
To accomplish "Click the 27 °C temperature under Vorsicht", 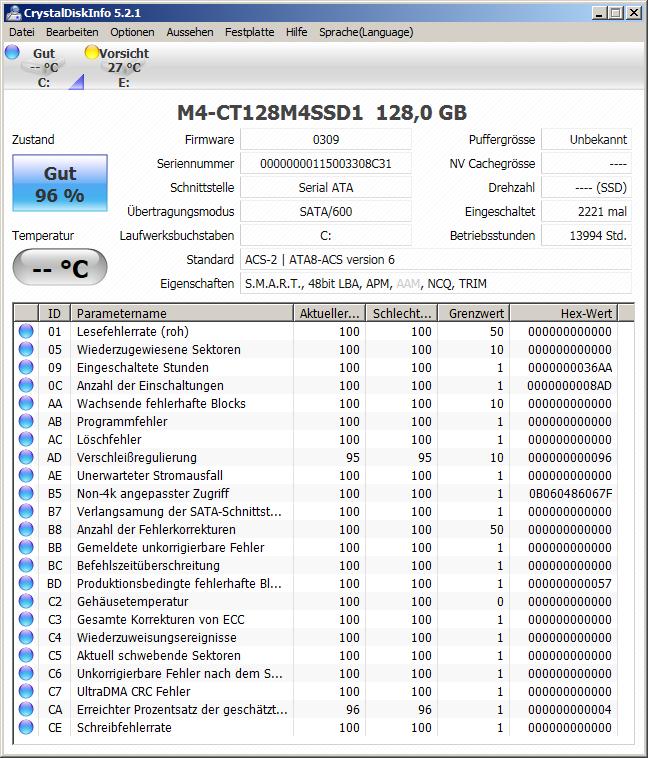I will coord(124,67).
